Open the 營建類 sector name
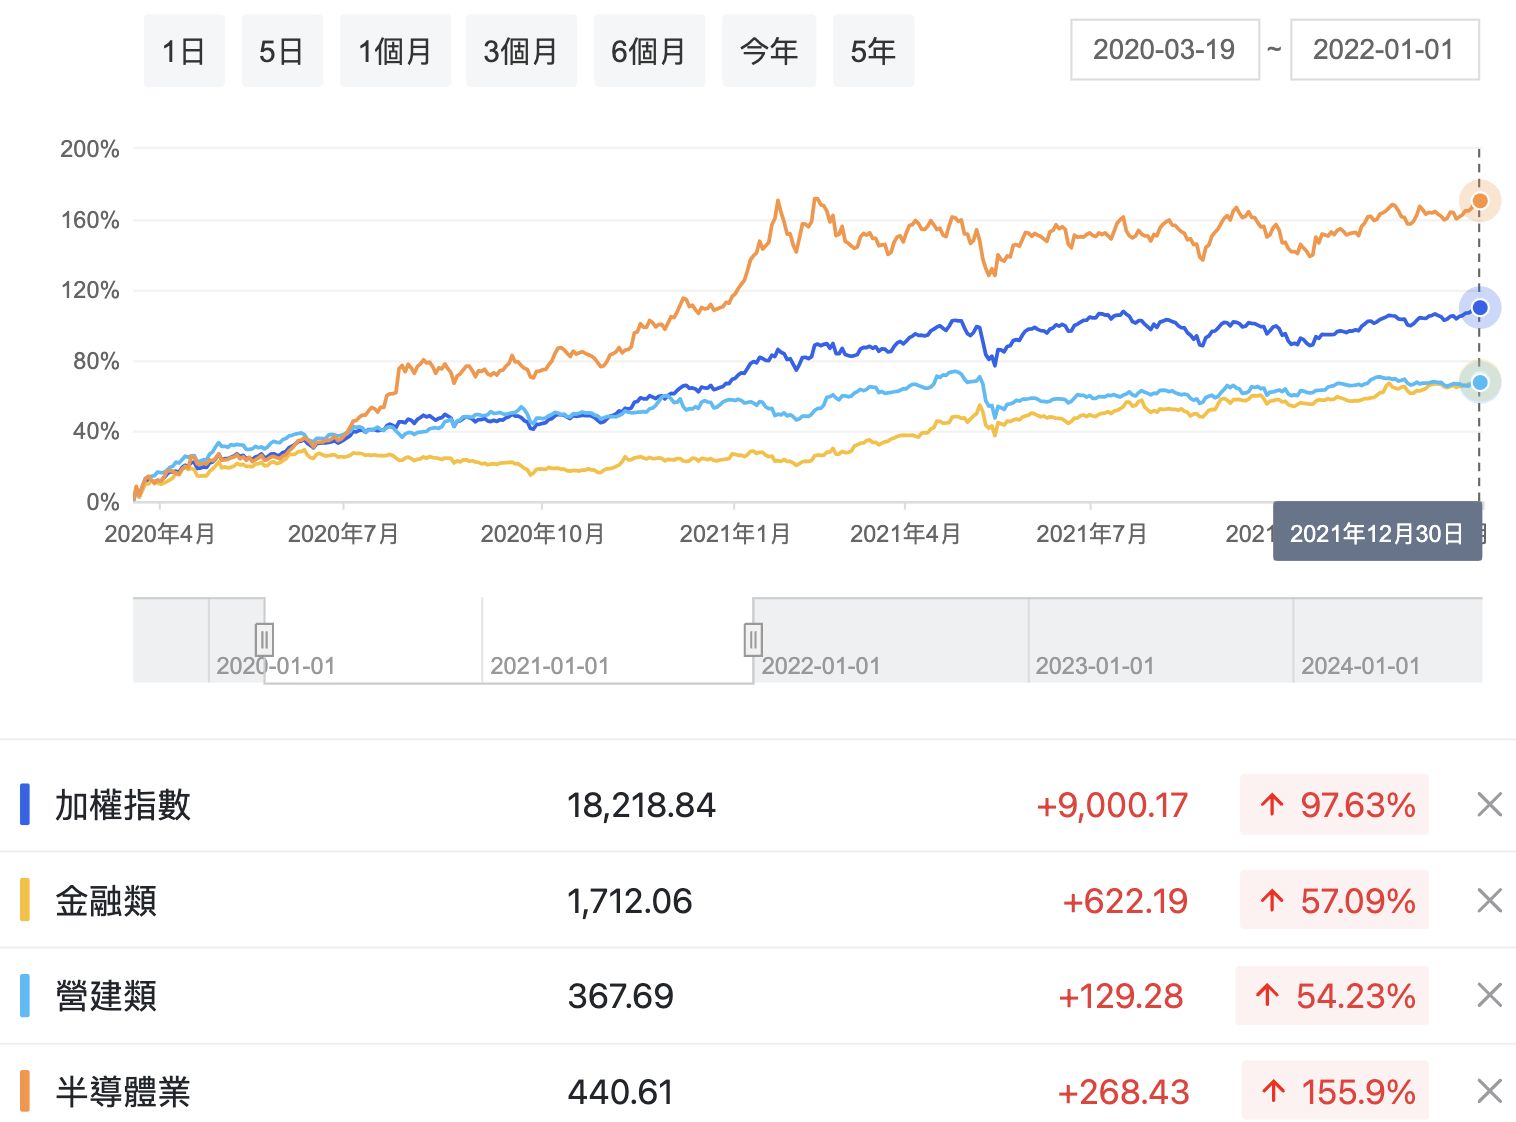The height and width of the screenshot is (1122, 1516). [x=106, y=996]
